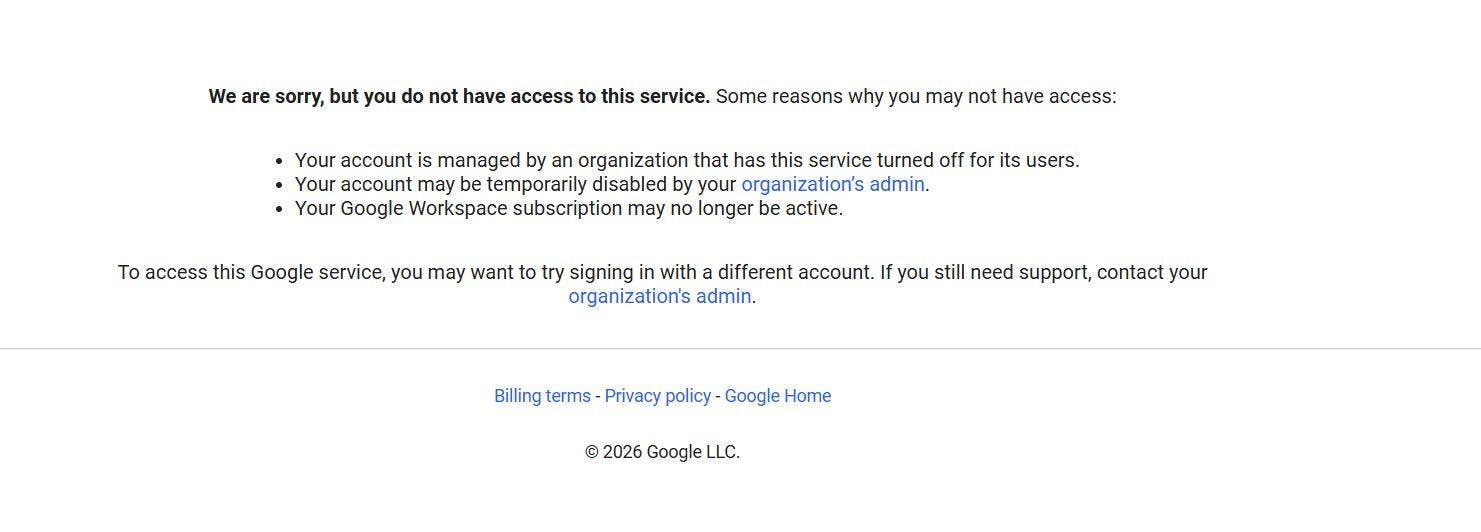The height and width of the screenshot is (532, 1481).
Task: Click the bullet dot of the first reason
Action: [x=280, y=161]
